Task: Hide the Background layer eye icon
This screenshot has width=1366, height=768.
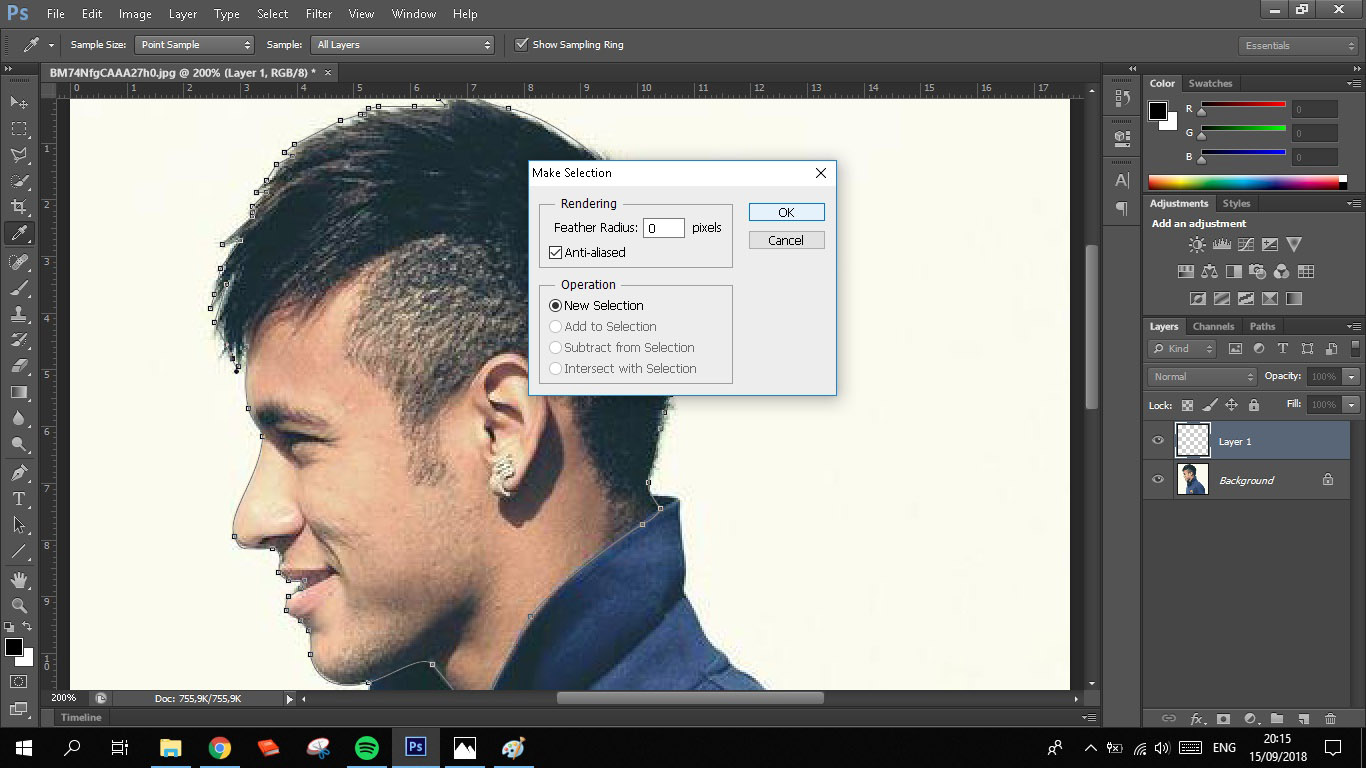Action: 1158,480
